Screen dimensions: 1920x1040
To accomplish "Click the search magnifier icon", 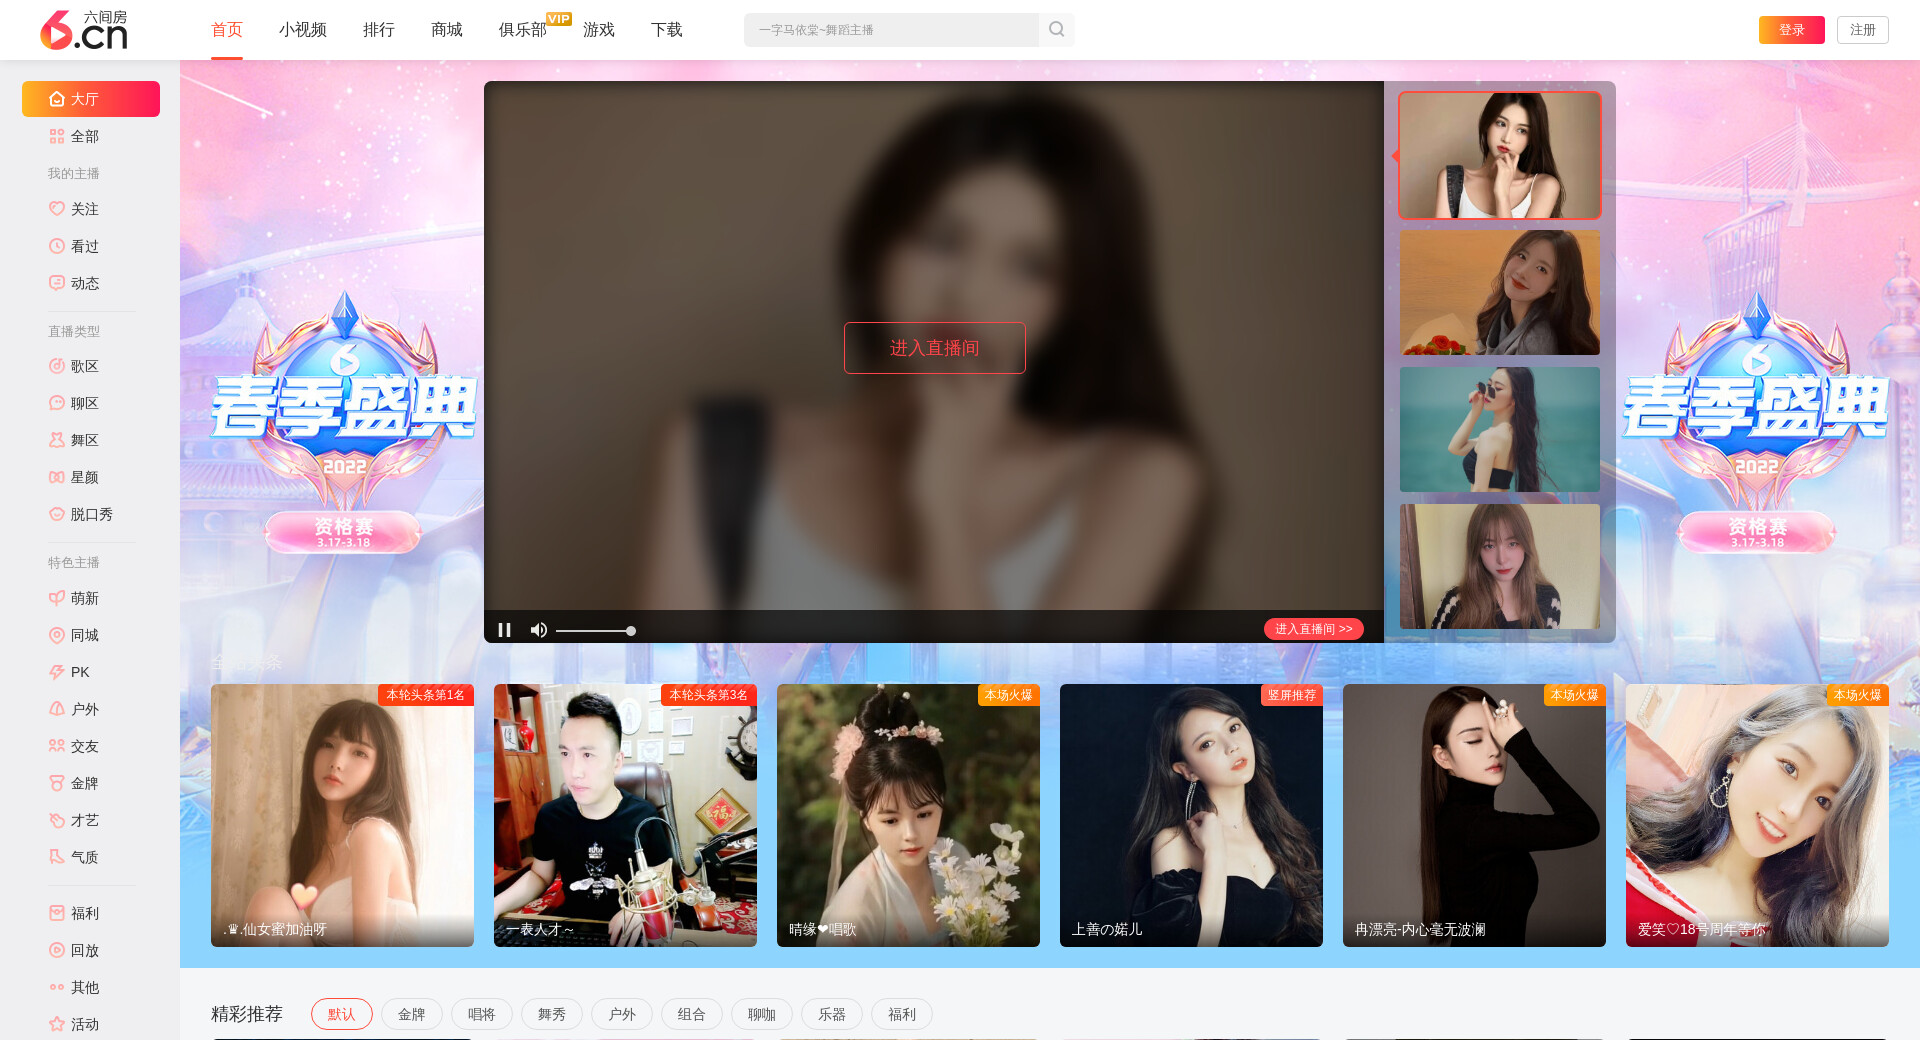I will (x=1056, y=30).
